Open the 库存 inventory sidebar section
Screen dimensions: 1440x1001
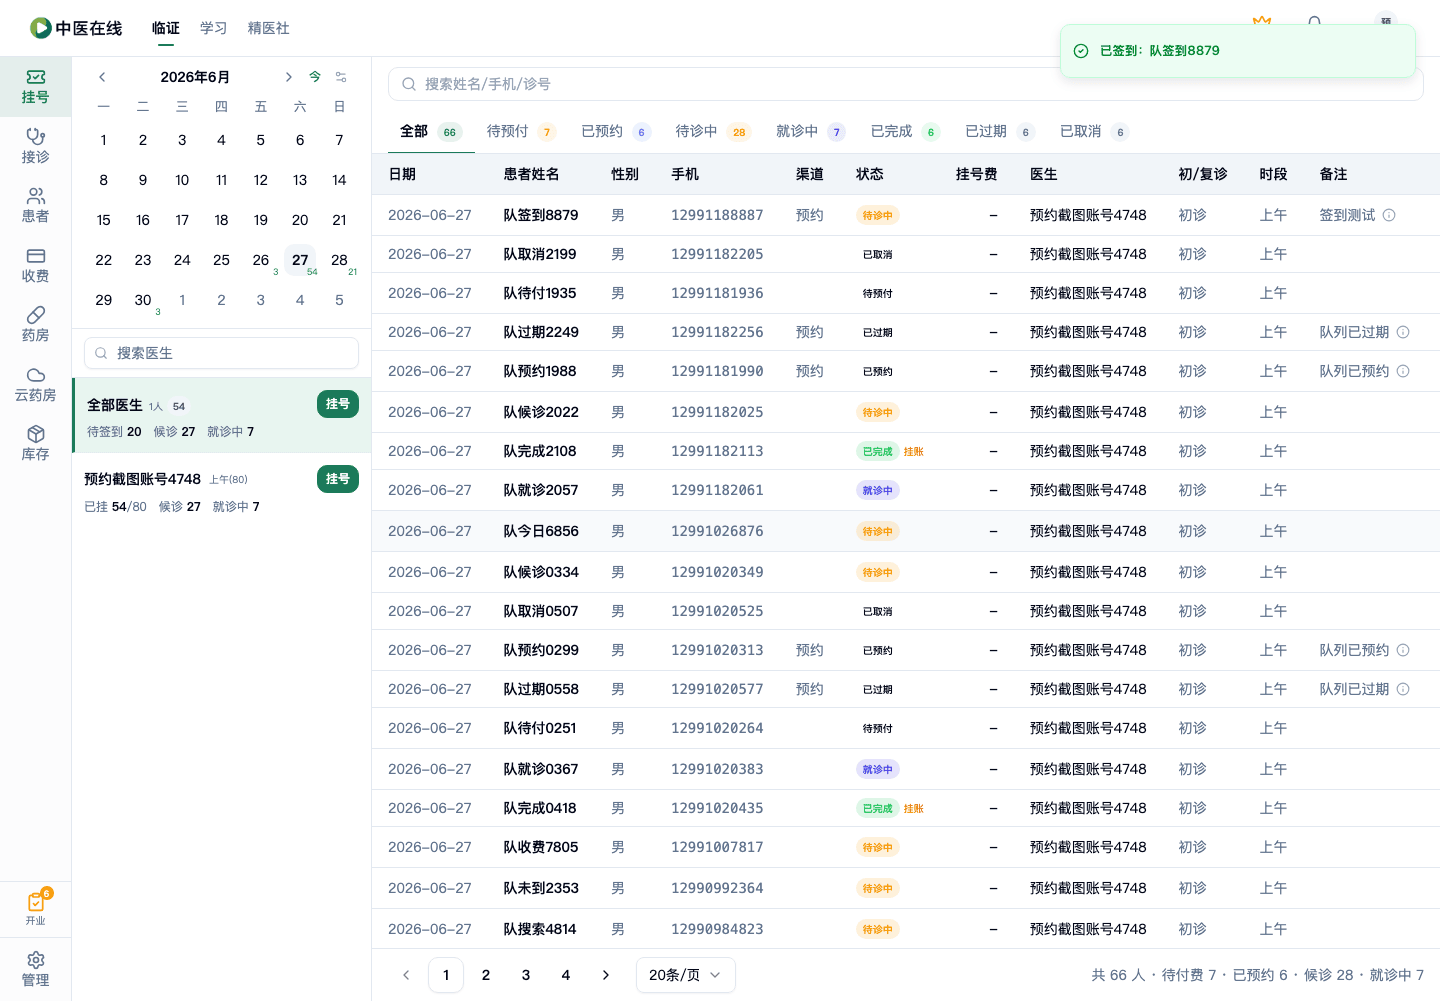pos(35,444)
